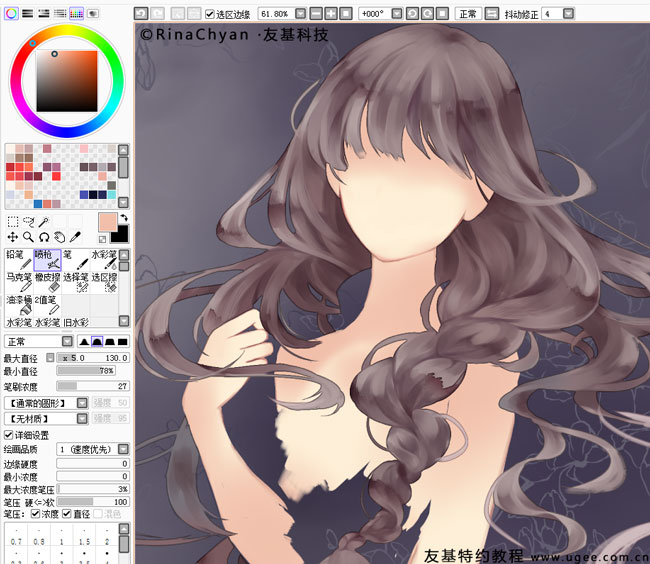Screen dimensions: 650x564
Task: Adjust the 边缘硬度 edge hardness slider
Action: point(93,464)
